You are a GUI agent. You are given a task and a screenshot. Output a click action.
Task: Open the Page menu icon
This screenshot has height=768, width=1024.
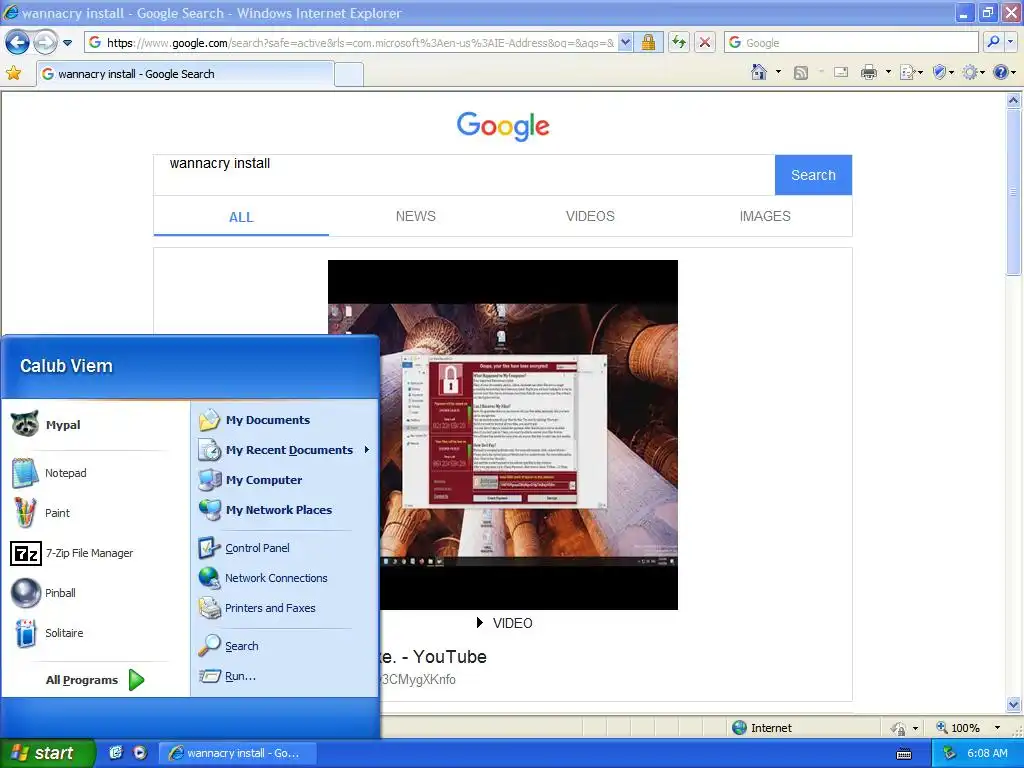click(x=911, y=72)
